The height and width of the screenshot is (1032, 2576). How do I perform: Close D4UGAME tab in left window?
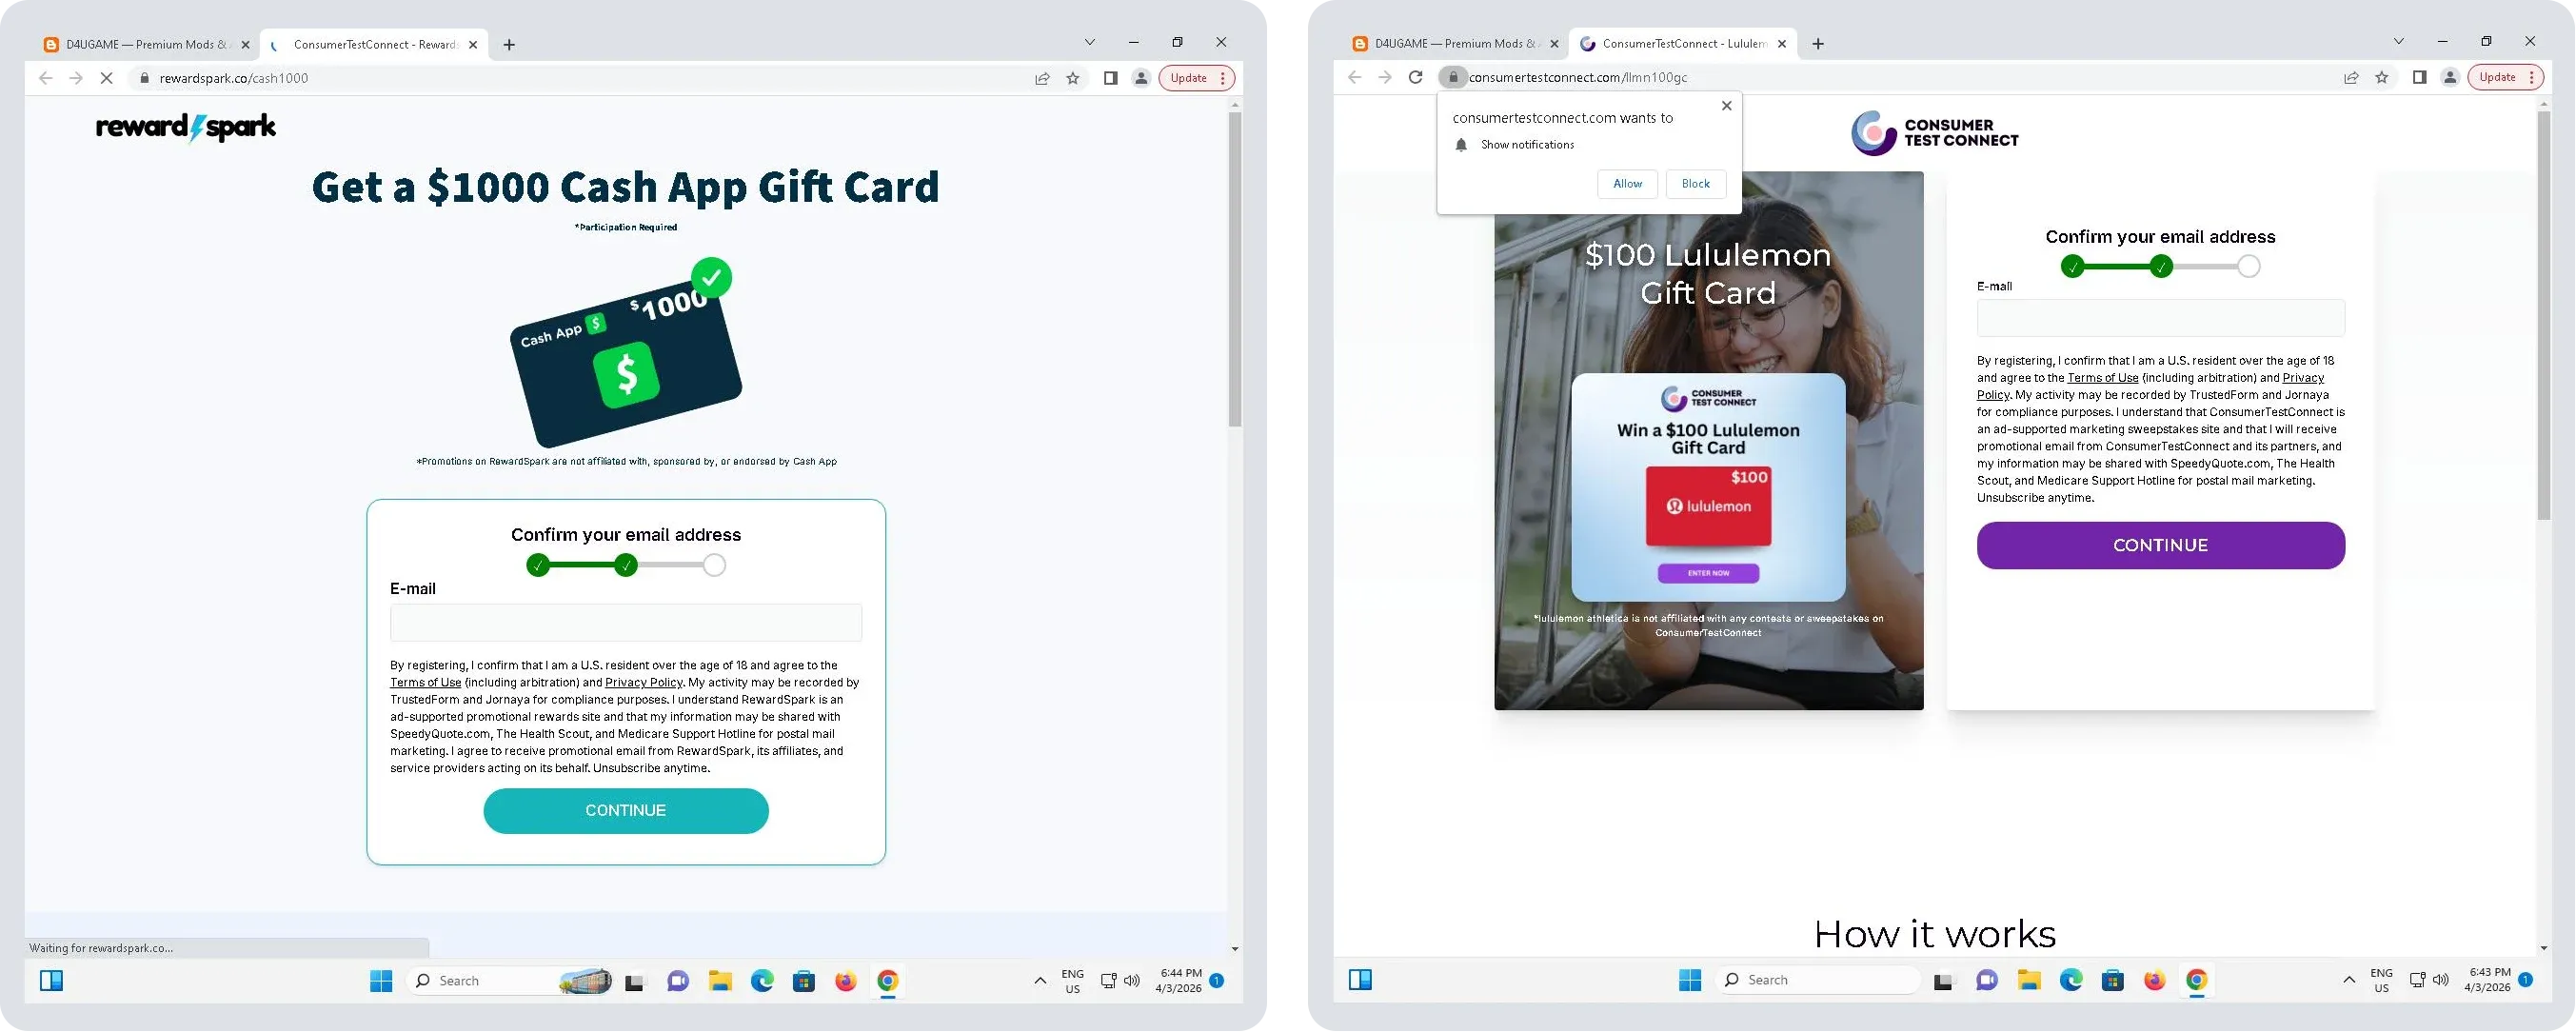coord(246,45)
